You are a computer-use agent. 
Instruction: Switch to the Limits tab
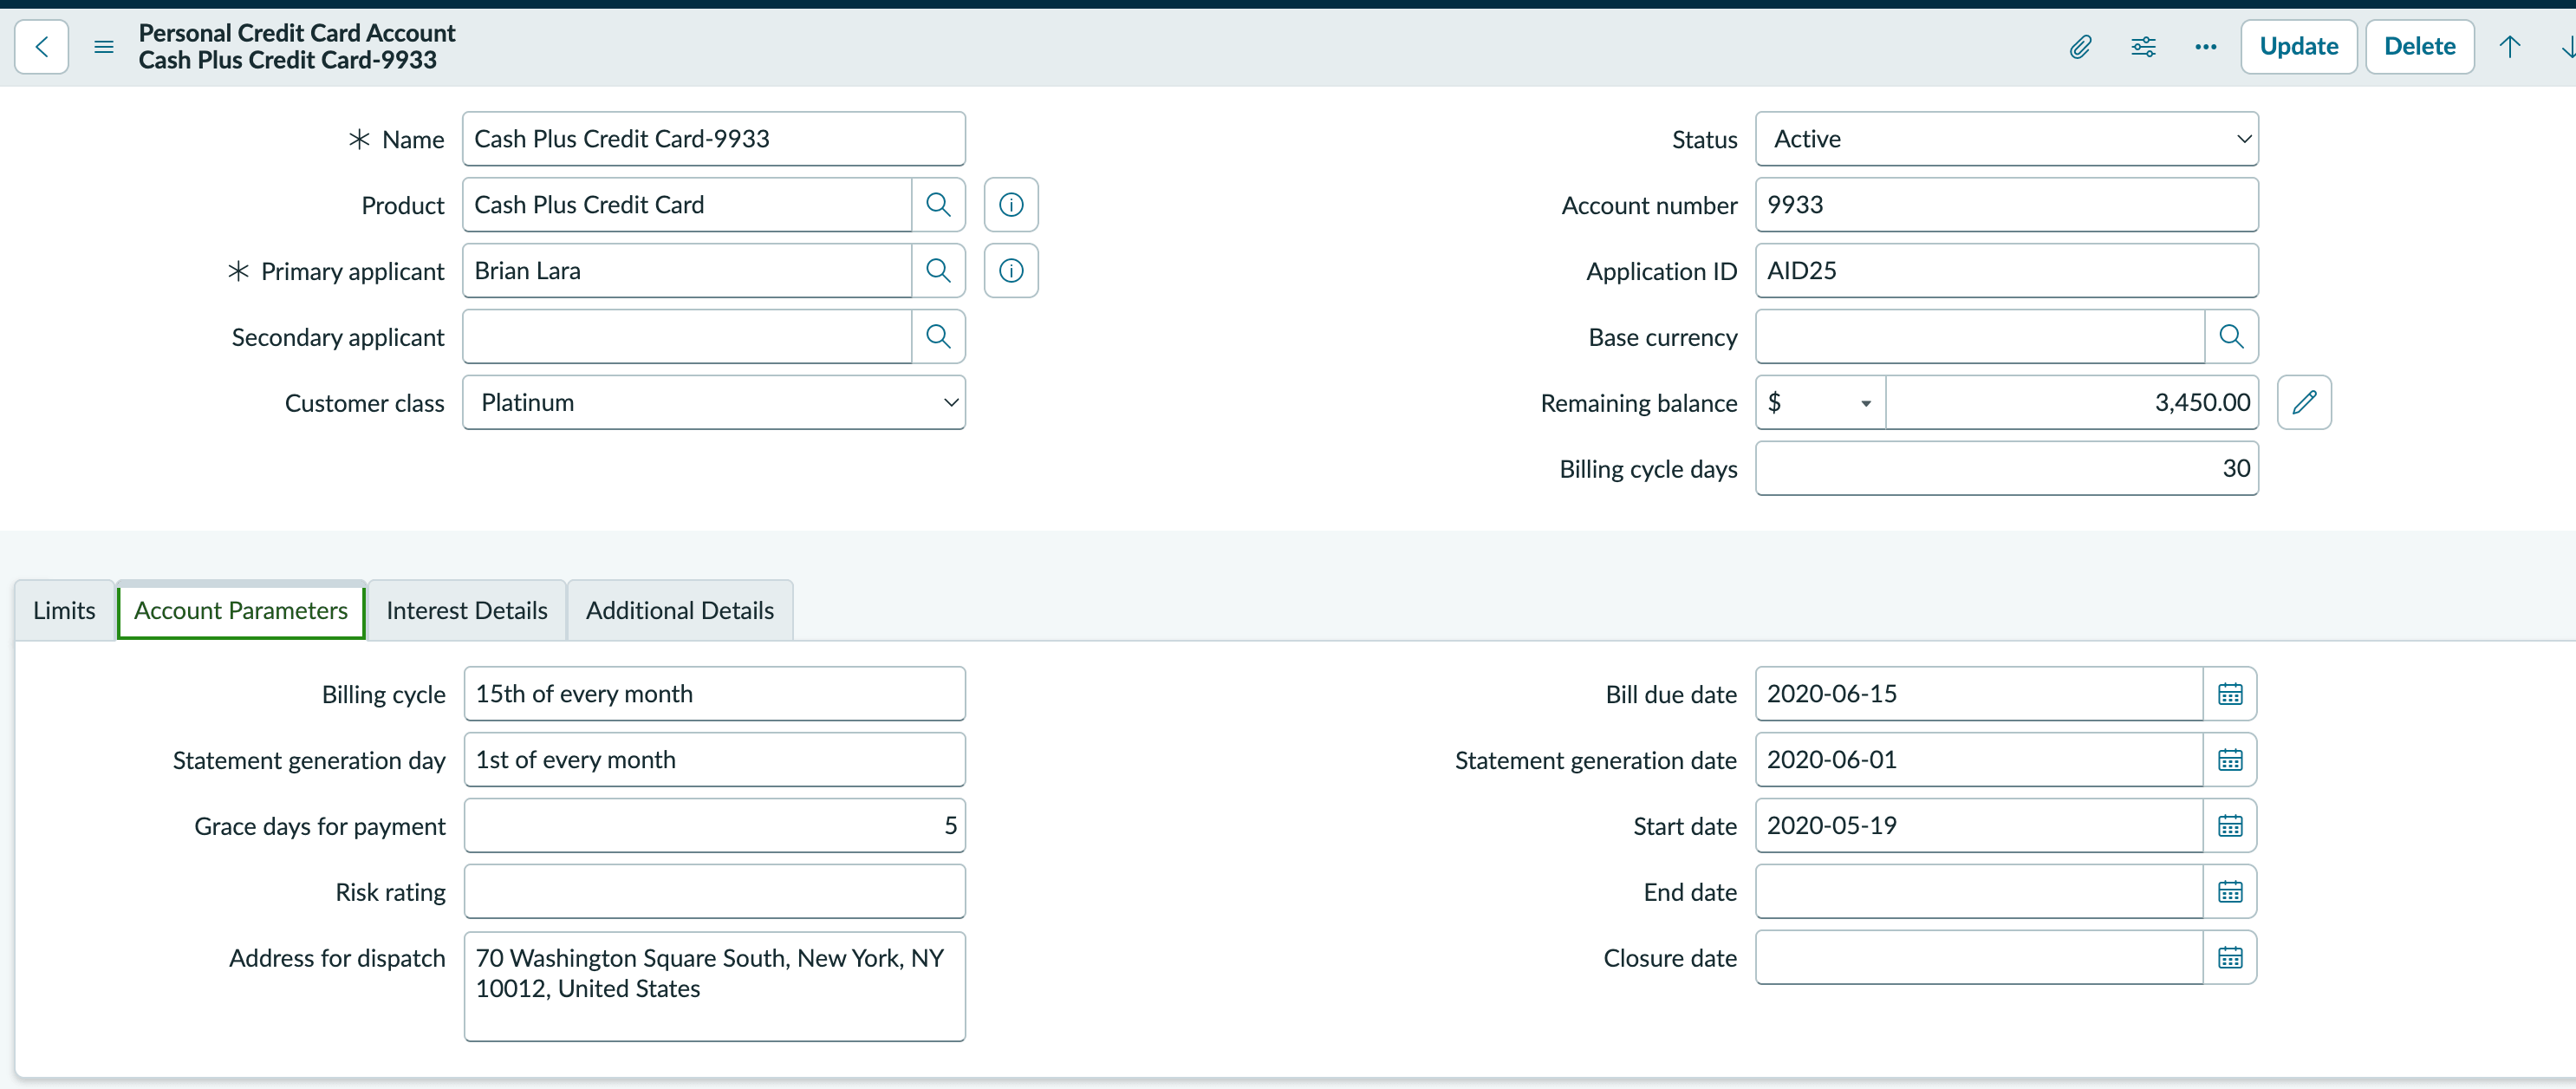pyautogui.click(x=64, y=610)
